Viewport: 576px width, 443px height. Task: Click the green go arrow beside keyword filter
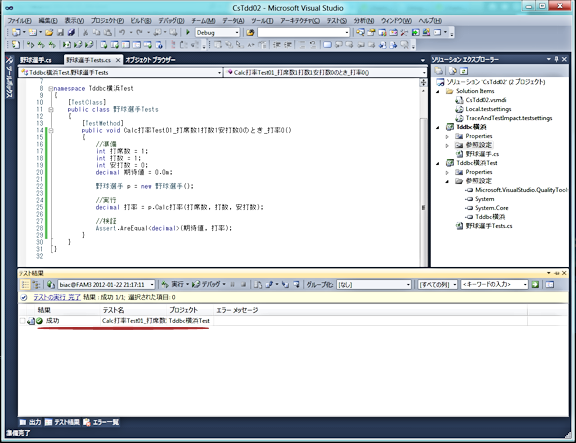point(535,284)
